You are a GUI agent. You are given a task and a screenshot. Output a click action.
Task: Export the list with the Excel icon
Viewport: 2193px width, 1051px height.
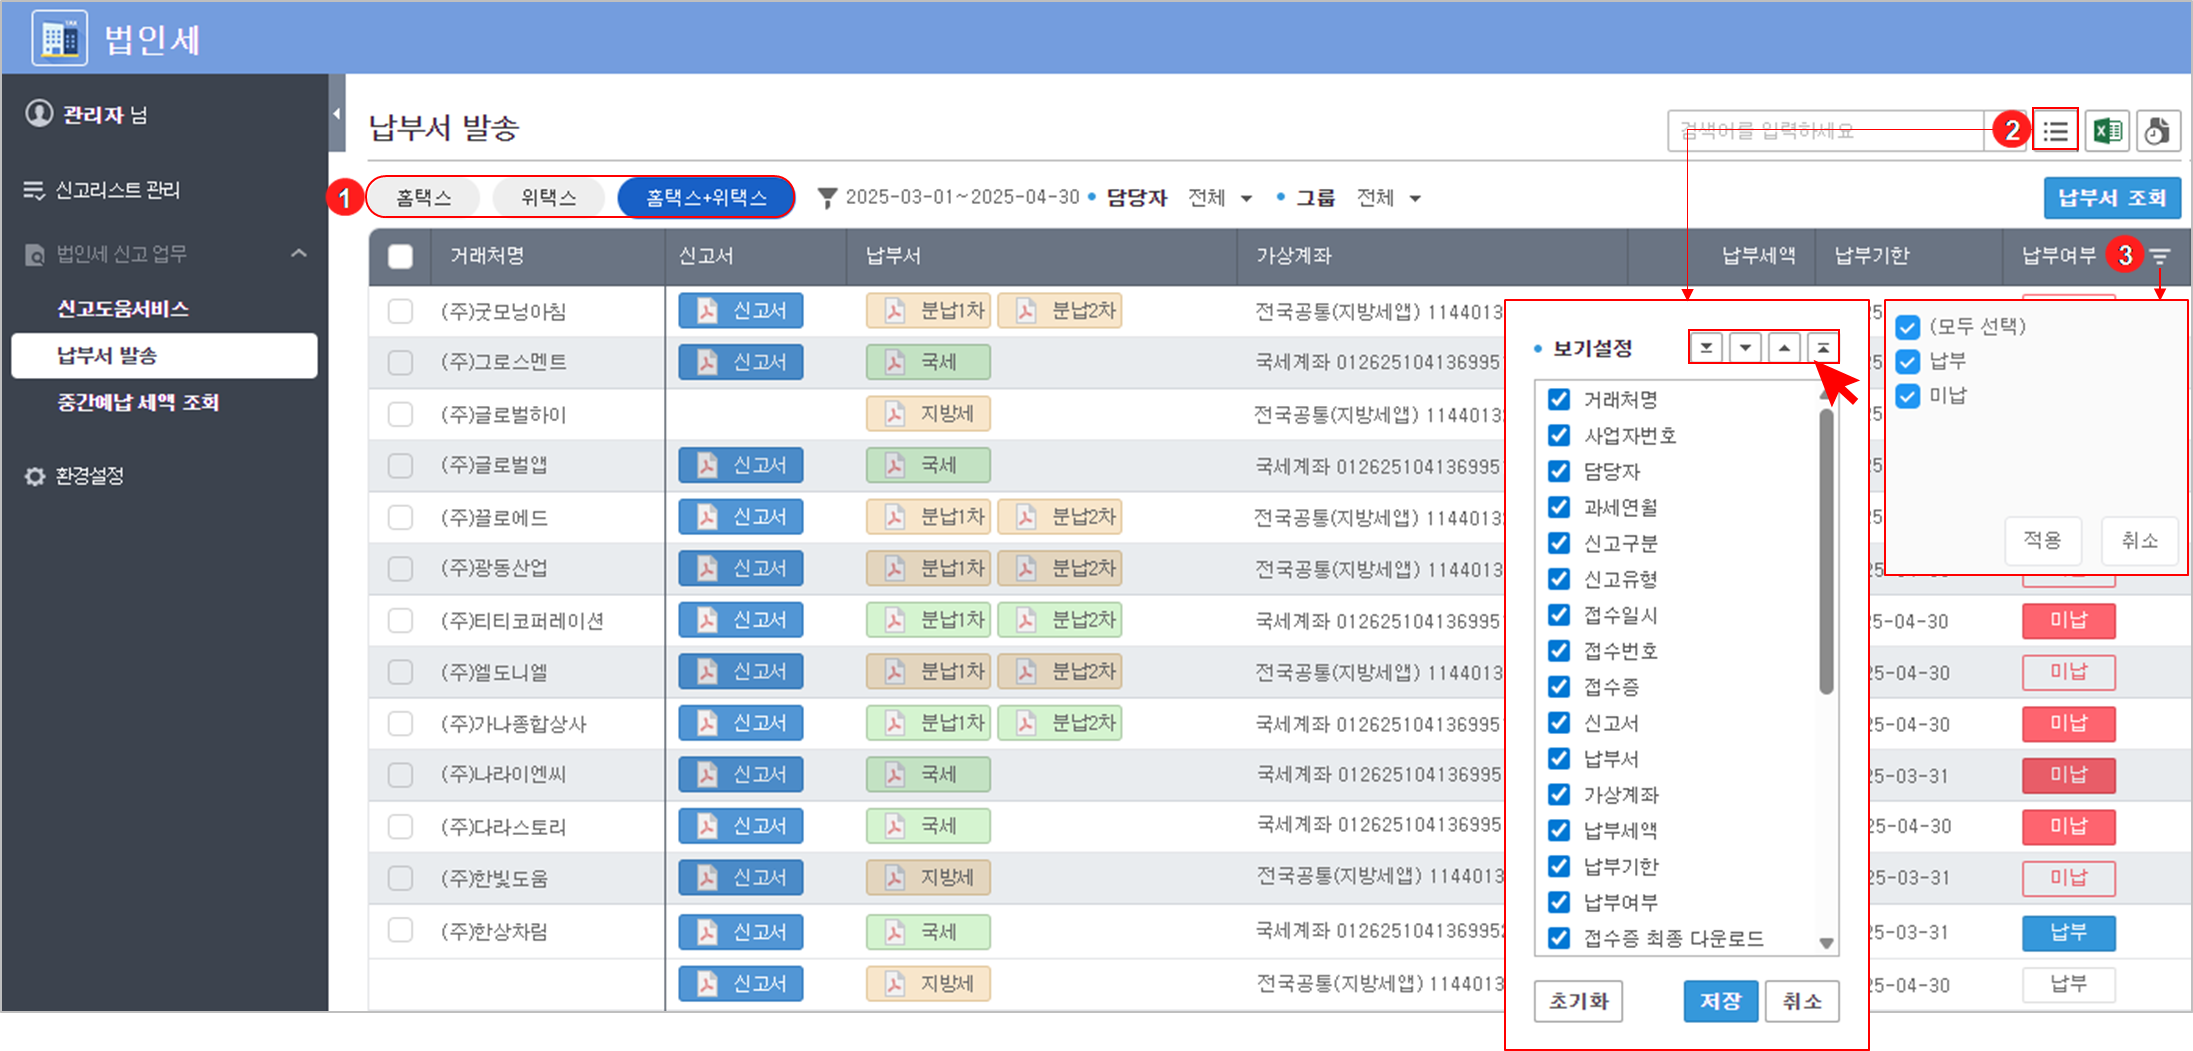pyautogui.click(x=2107, y=131)
